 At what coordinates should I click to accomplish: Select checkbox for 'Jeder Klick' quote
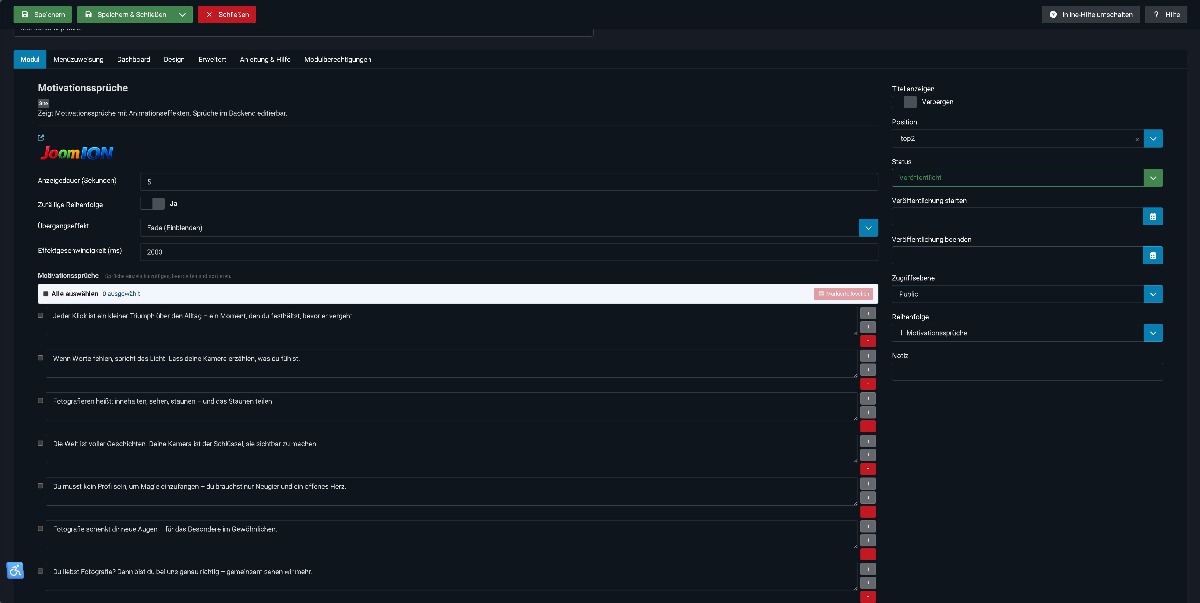[x=41, y=316]
